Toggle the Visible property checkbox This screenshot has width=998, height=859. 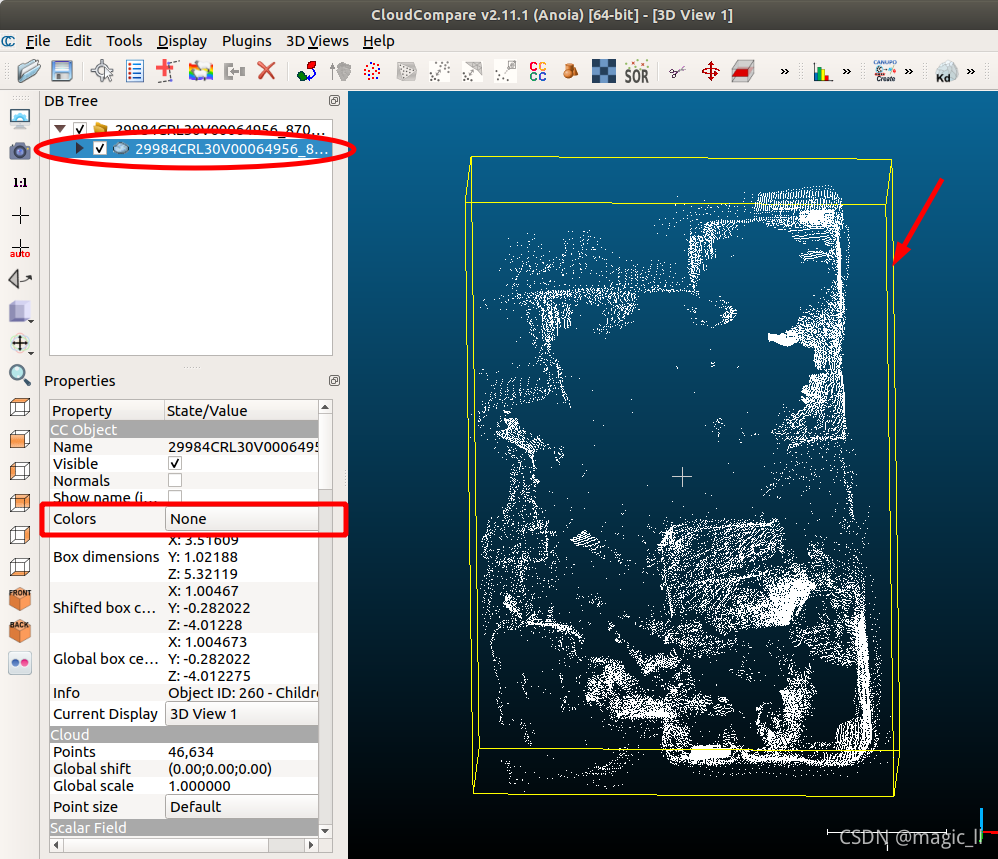coord(174,463)
